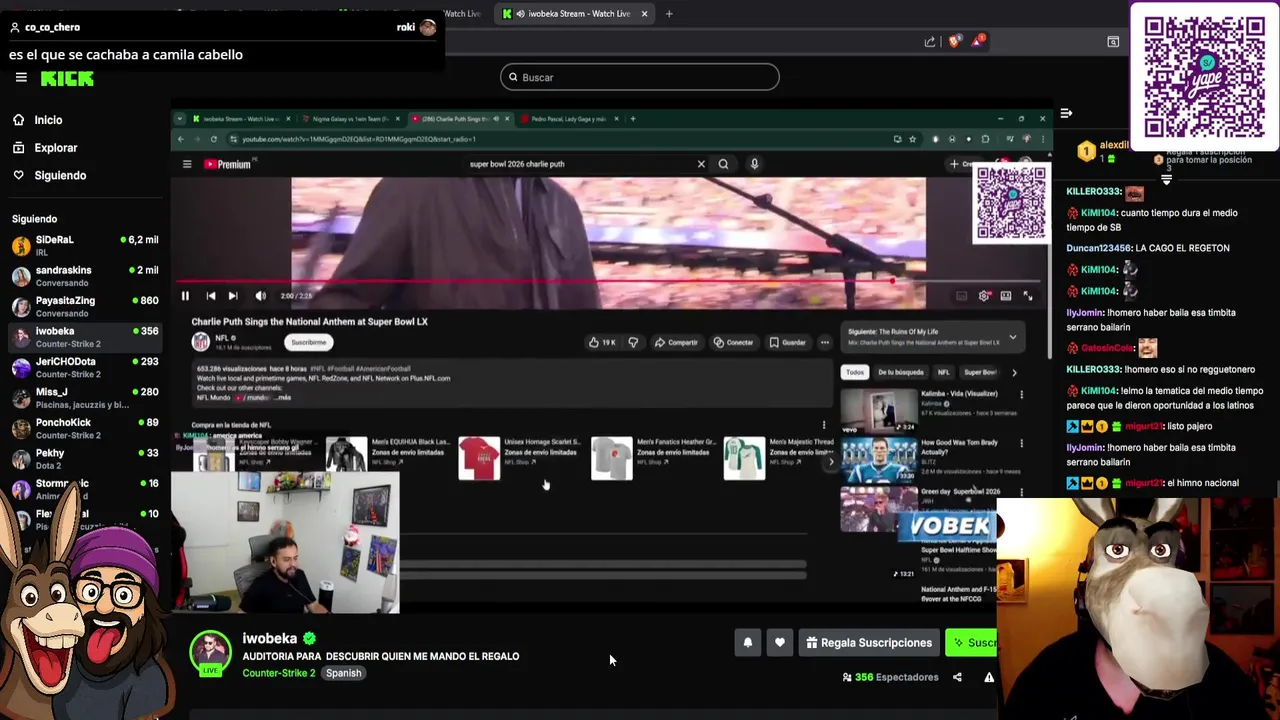Go to previous video in player

coord(210,296)
